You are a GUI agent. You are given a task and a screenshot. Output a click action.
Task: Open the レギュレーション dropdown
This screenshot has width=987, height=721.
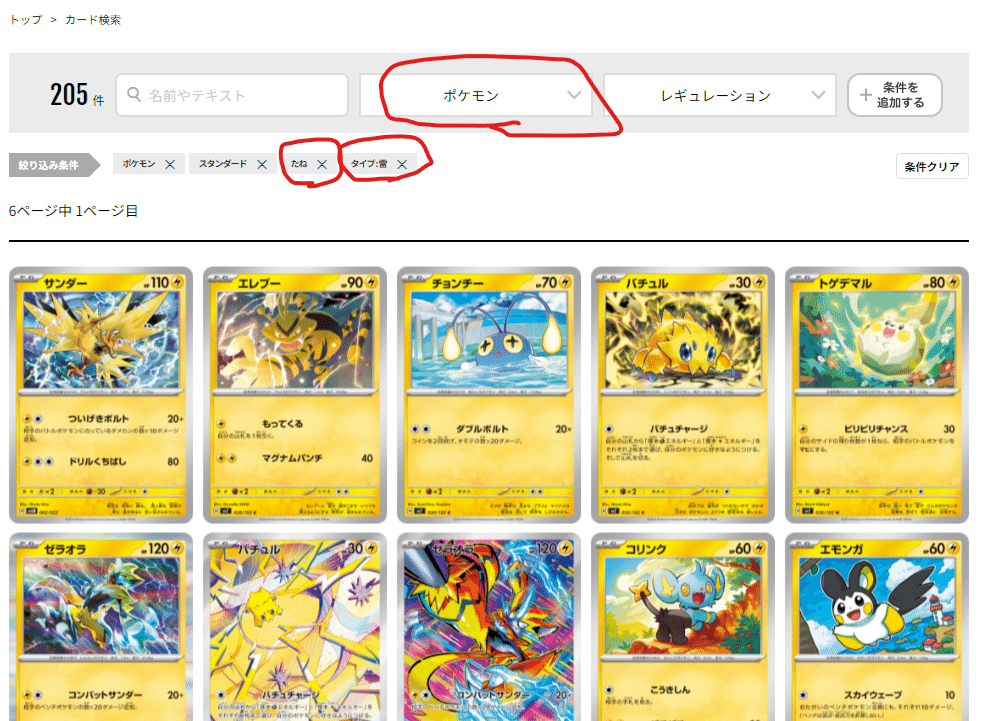click(719, 95)
